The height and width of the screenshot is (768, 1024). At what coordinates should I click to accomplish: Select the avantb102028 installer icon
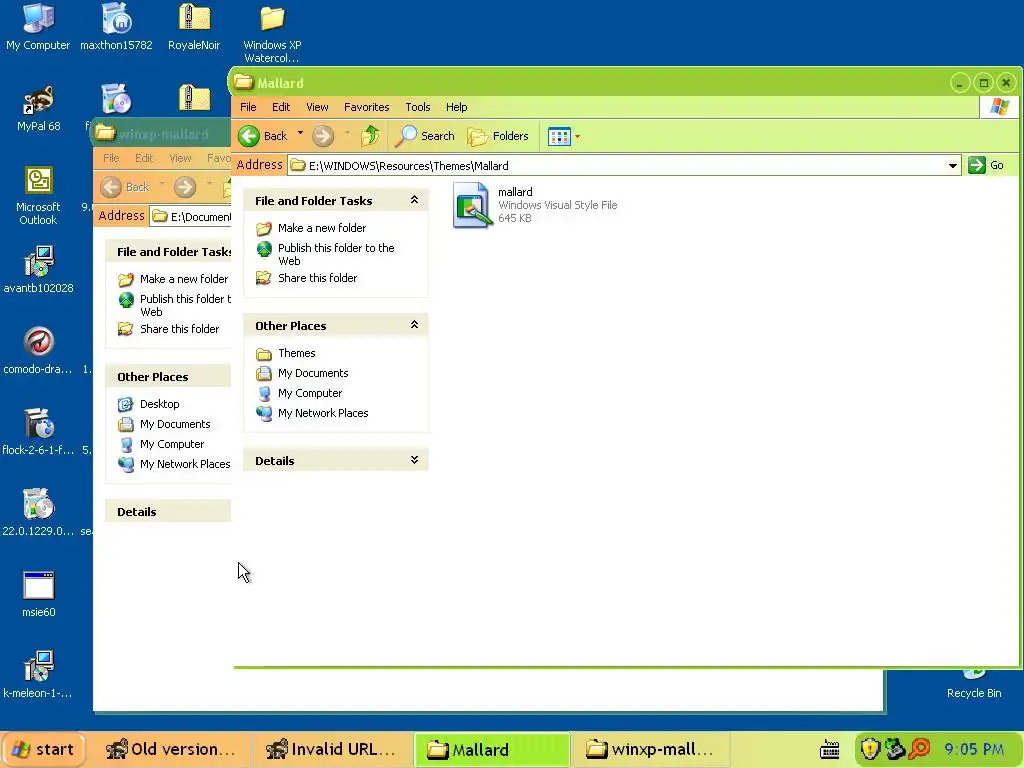[39, 270]
